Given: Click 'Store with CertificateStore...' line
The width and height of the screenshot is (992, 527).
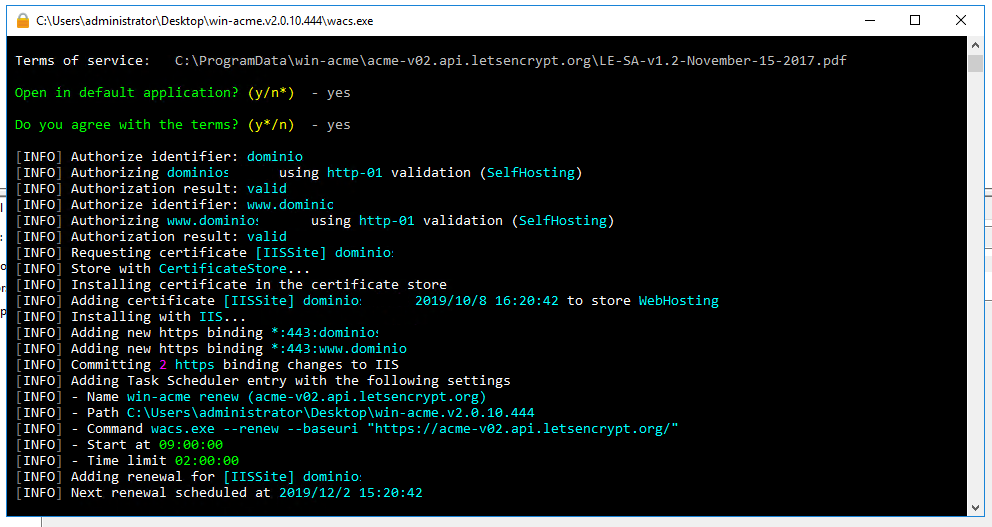Looking at the screenshot, I should (163, 268).
